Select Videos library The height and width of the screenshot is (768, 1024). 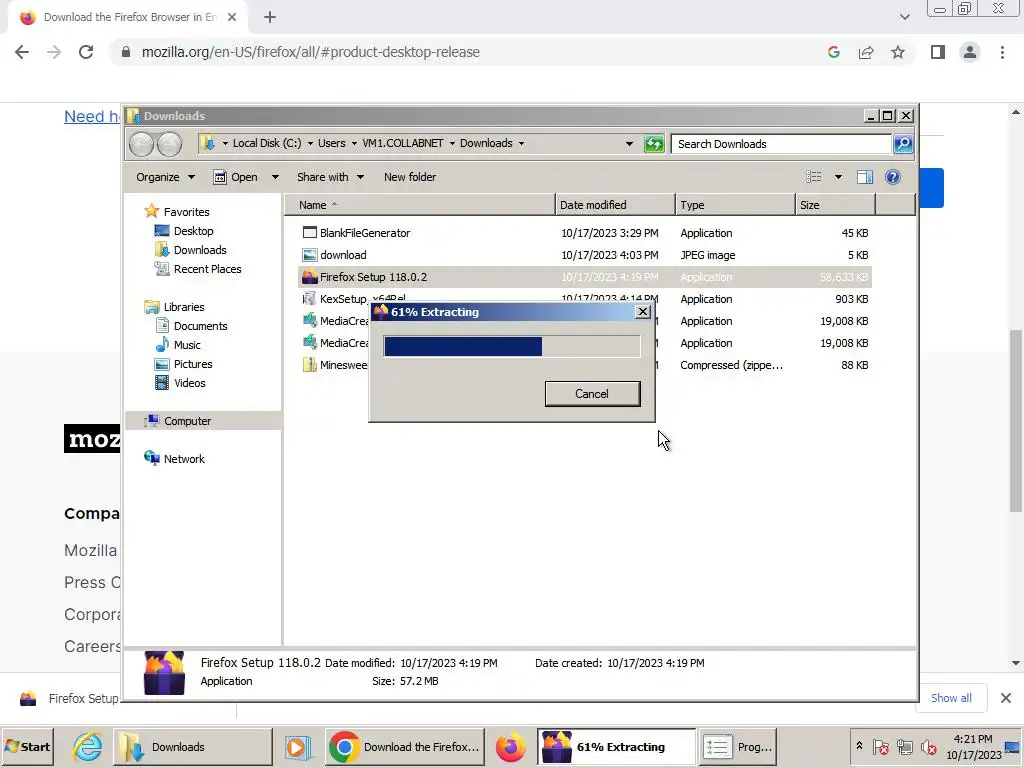click(x=180, y=383)
